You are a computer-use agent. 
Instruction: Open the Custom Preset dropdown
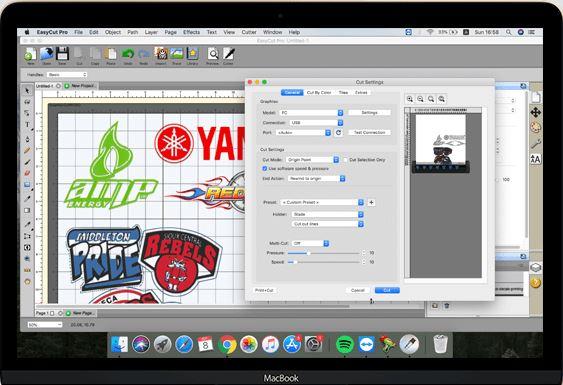click(322, 202)
